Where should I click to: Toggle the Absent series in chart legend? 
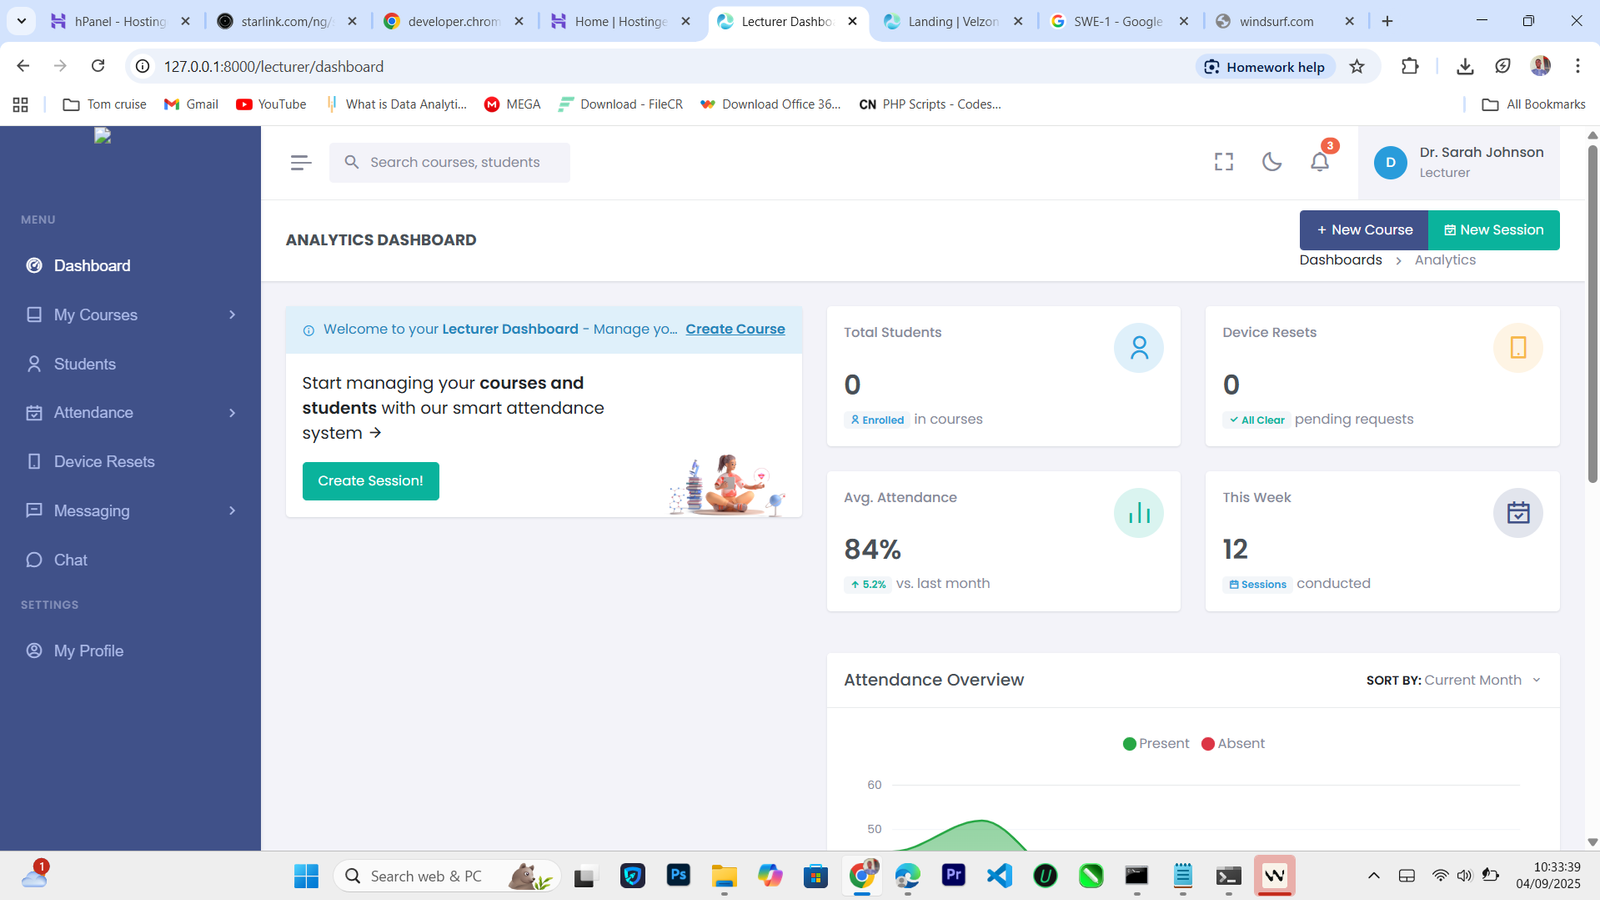pyautogui.click(x=1233, y=744)
